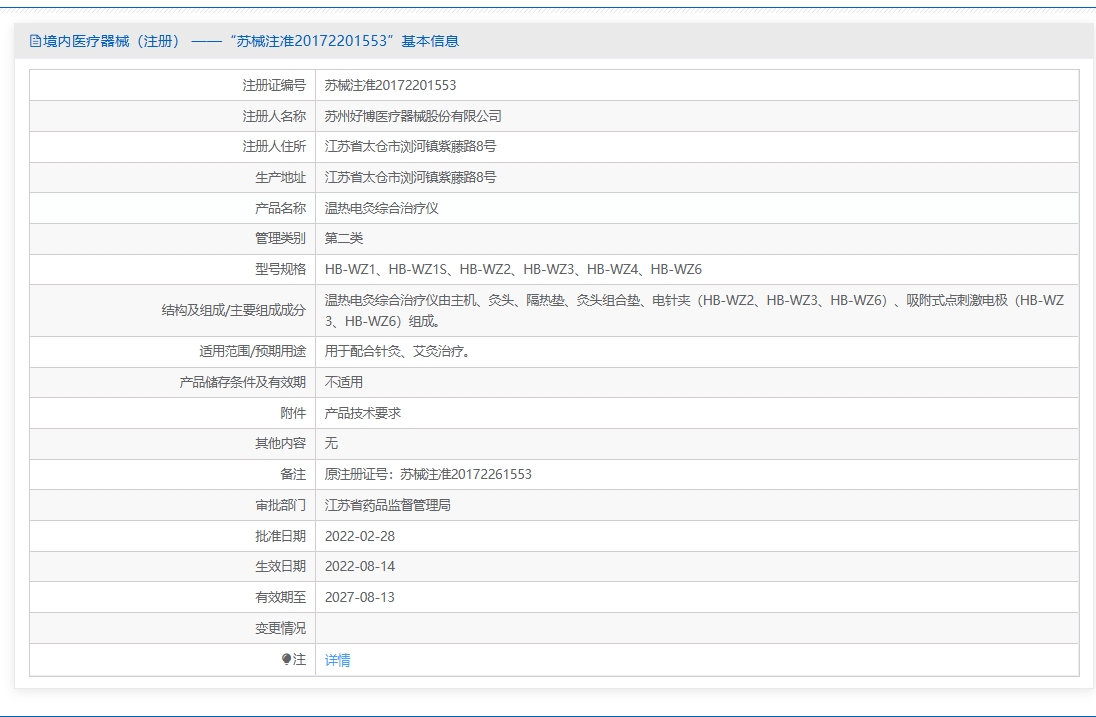Click the 不适用 storage condition value
The height and width of the screenshot is (717, 1096).
(x=344, y=382)
